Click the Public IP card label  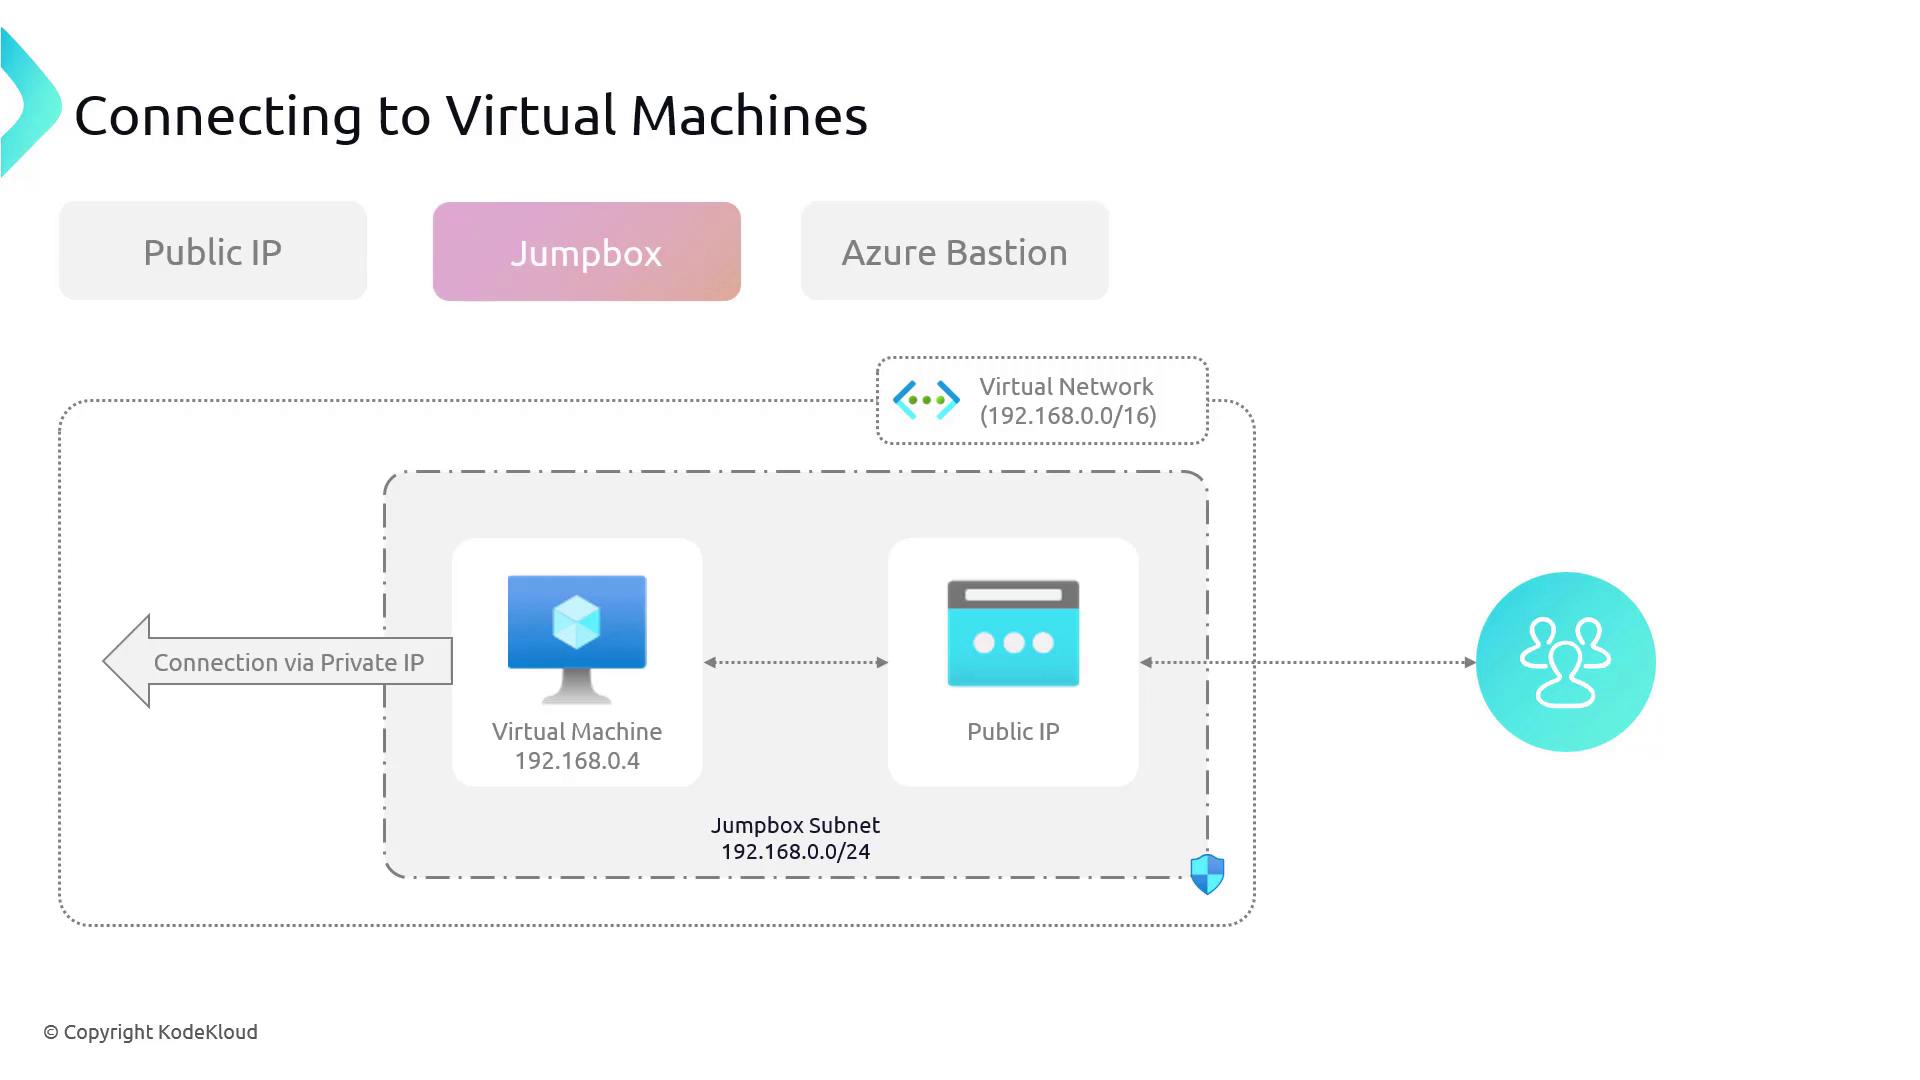coord(1013,732)
